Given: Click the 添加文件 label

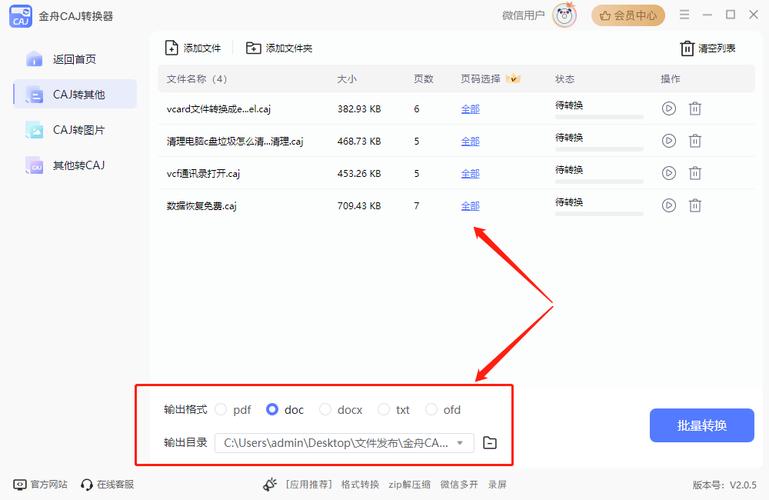Looking at the screenshot, I should pyautogui.click(x=202, y=48).
